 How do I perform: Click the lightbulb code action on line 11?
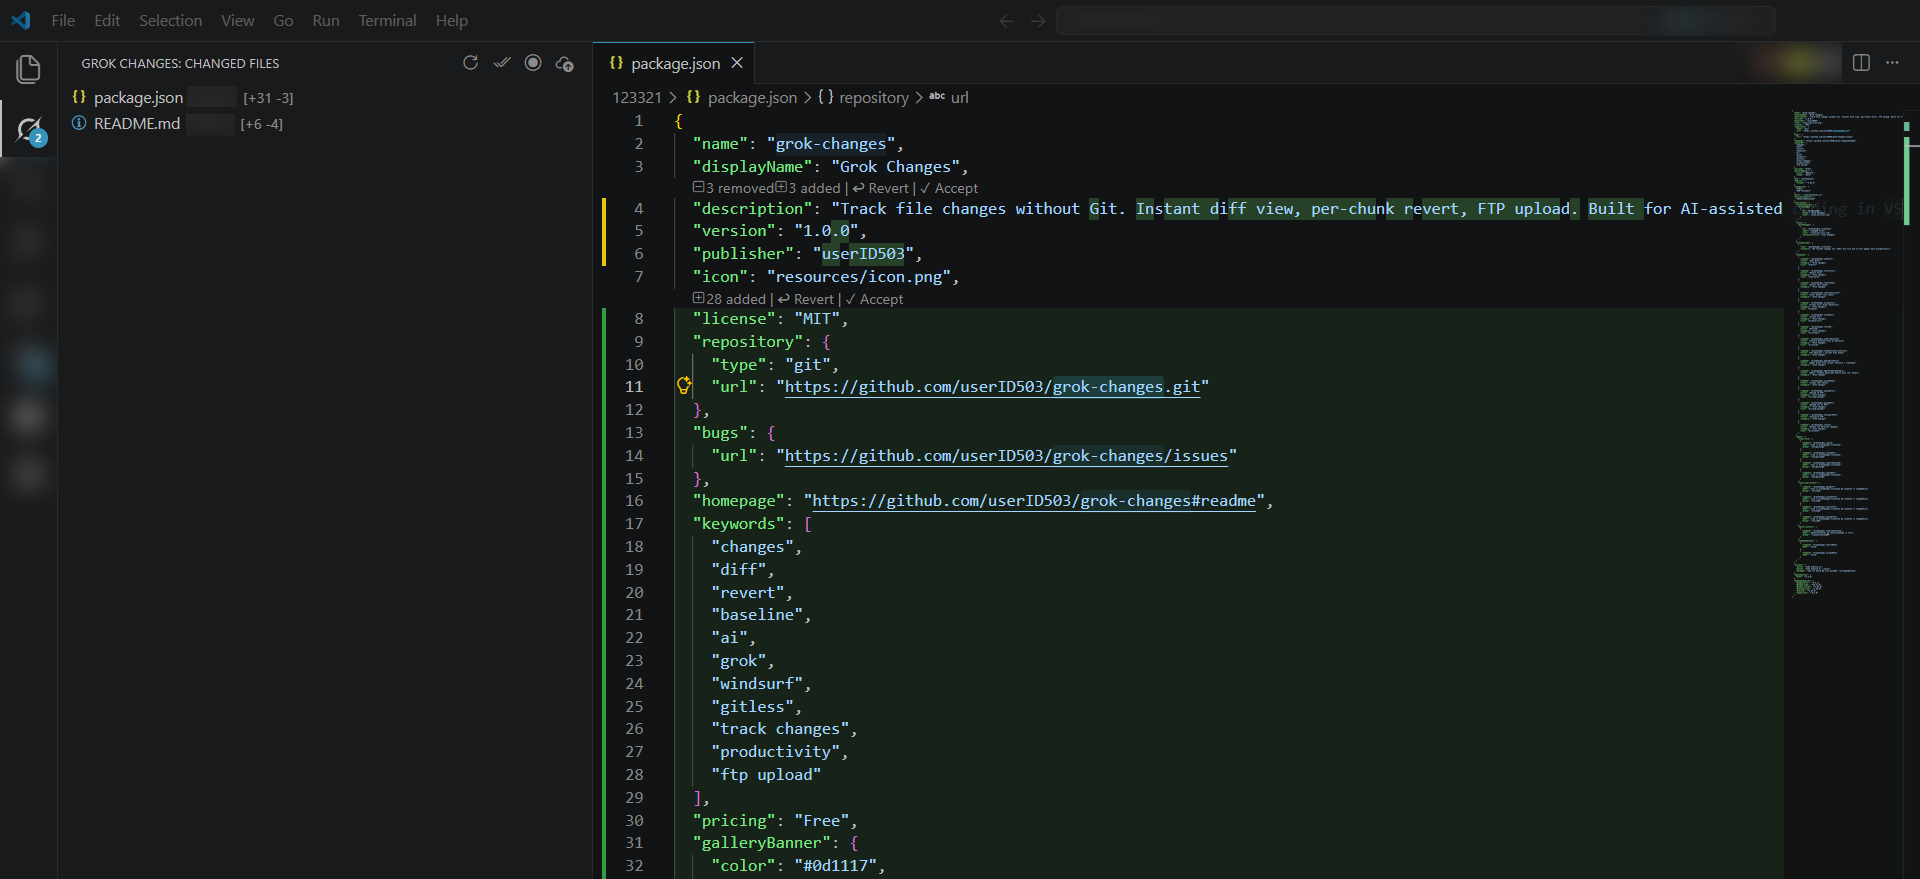[x=684, y=386]
